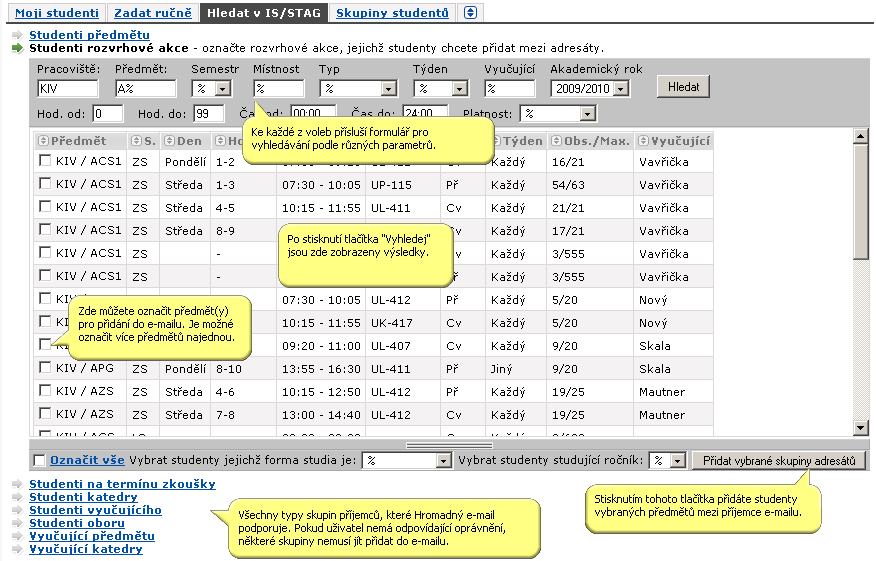
Task: Click the arrow icon beside Studenti katedry
Action: click(x=18, y=497)
